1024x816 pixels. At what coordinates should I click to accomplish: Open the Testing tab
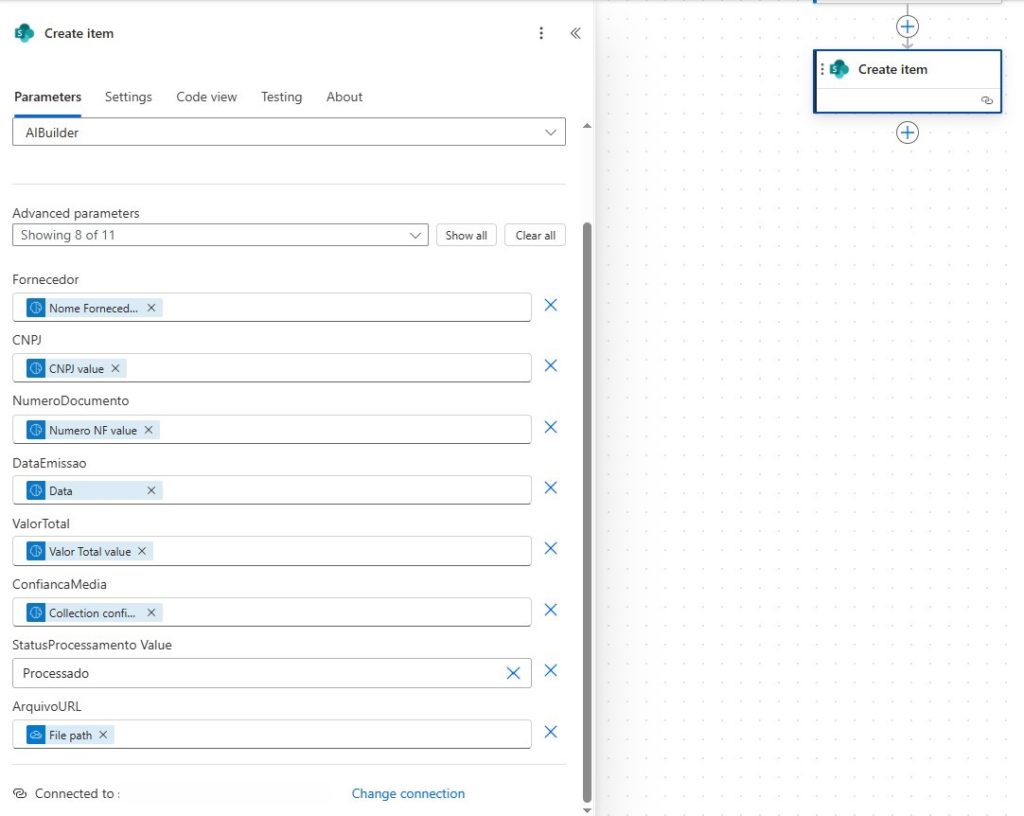tap(281, 97)
